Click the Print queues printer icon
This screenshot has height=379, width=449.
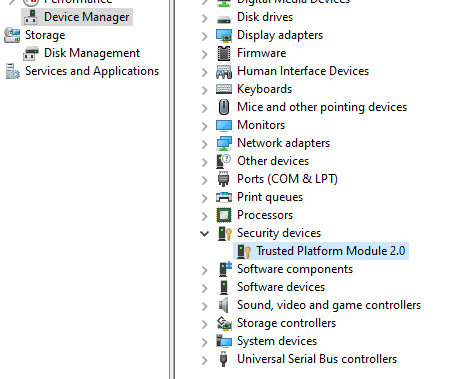[x=224, y=197]
